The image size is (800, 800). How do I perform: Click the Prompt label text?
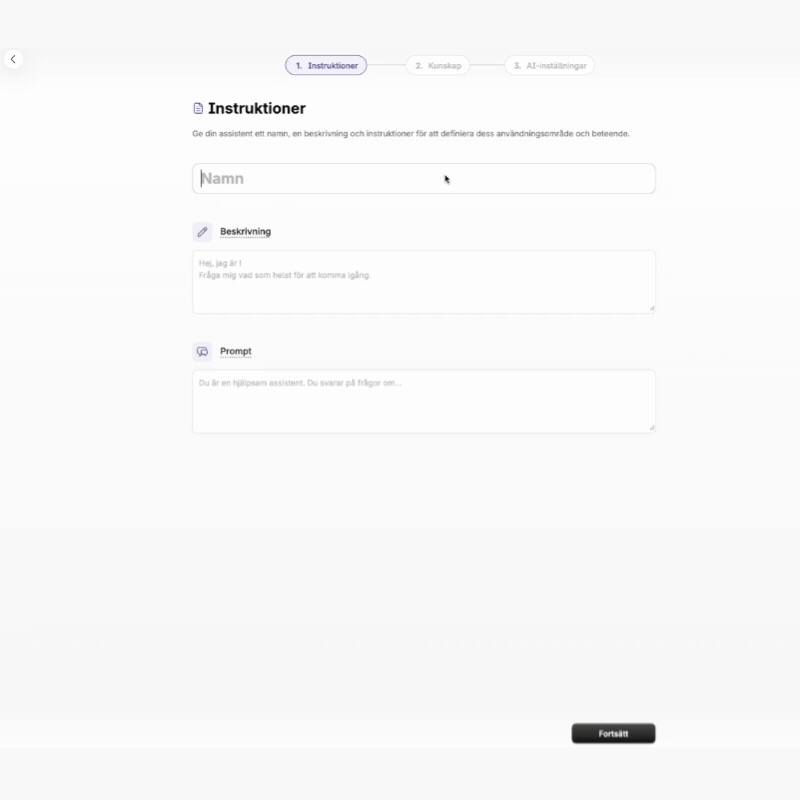tap(236, 352)
